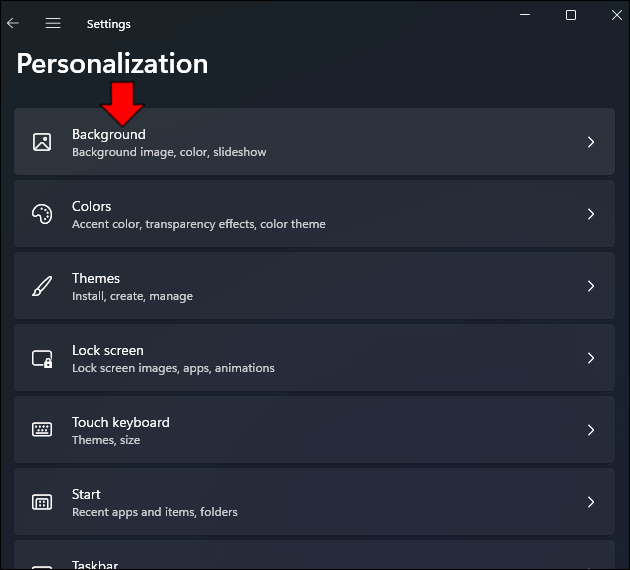
Task: Click the Themes paintbrush icon
Action: (x=42, y=286)
